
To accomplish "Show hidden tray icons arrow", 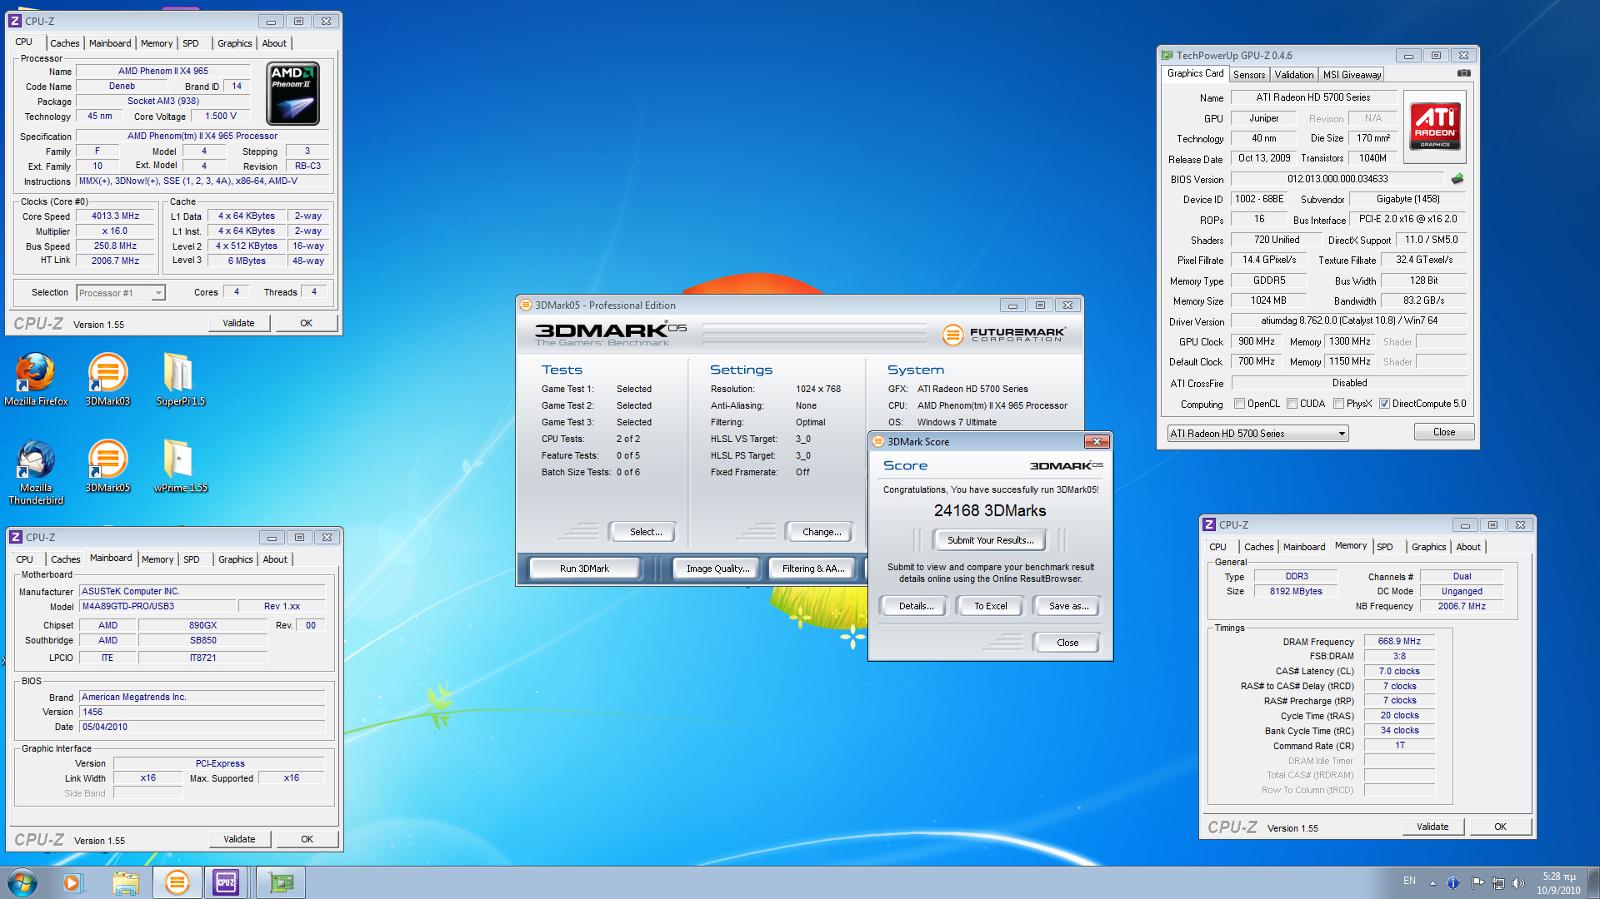I will (1433, 883).
